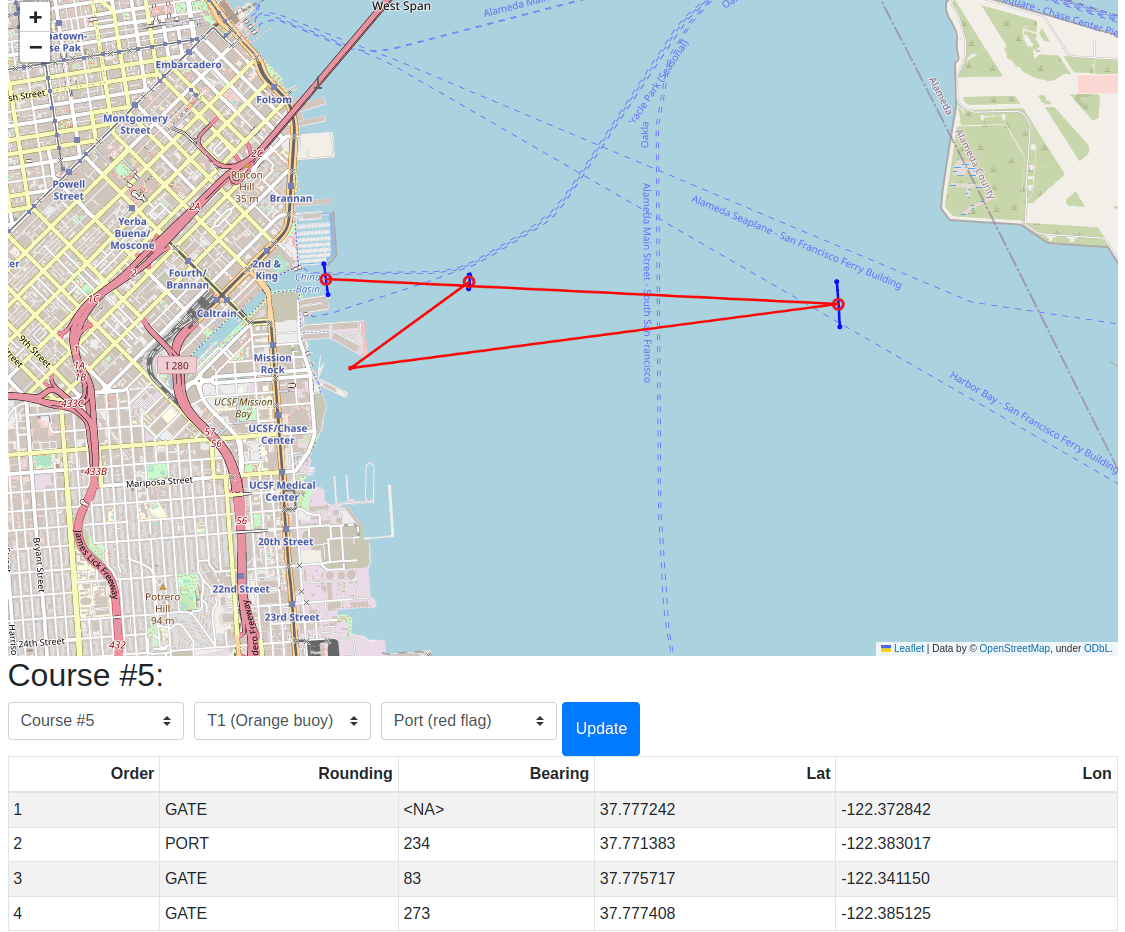Click the middle gate marker near the red line junction
Screen dimensions: 1125x932
click(469, 282)
